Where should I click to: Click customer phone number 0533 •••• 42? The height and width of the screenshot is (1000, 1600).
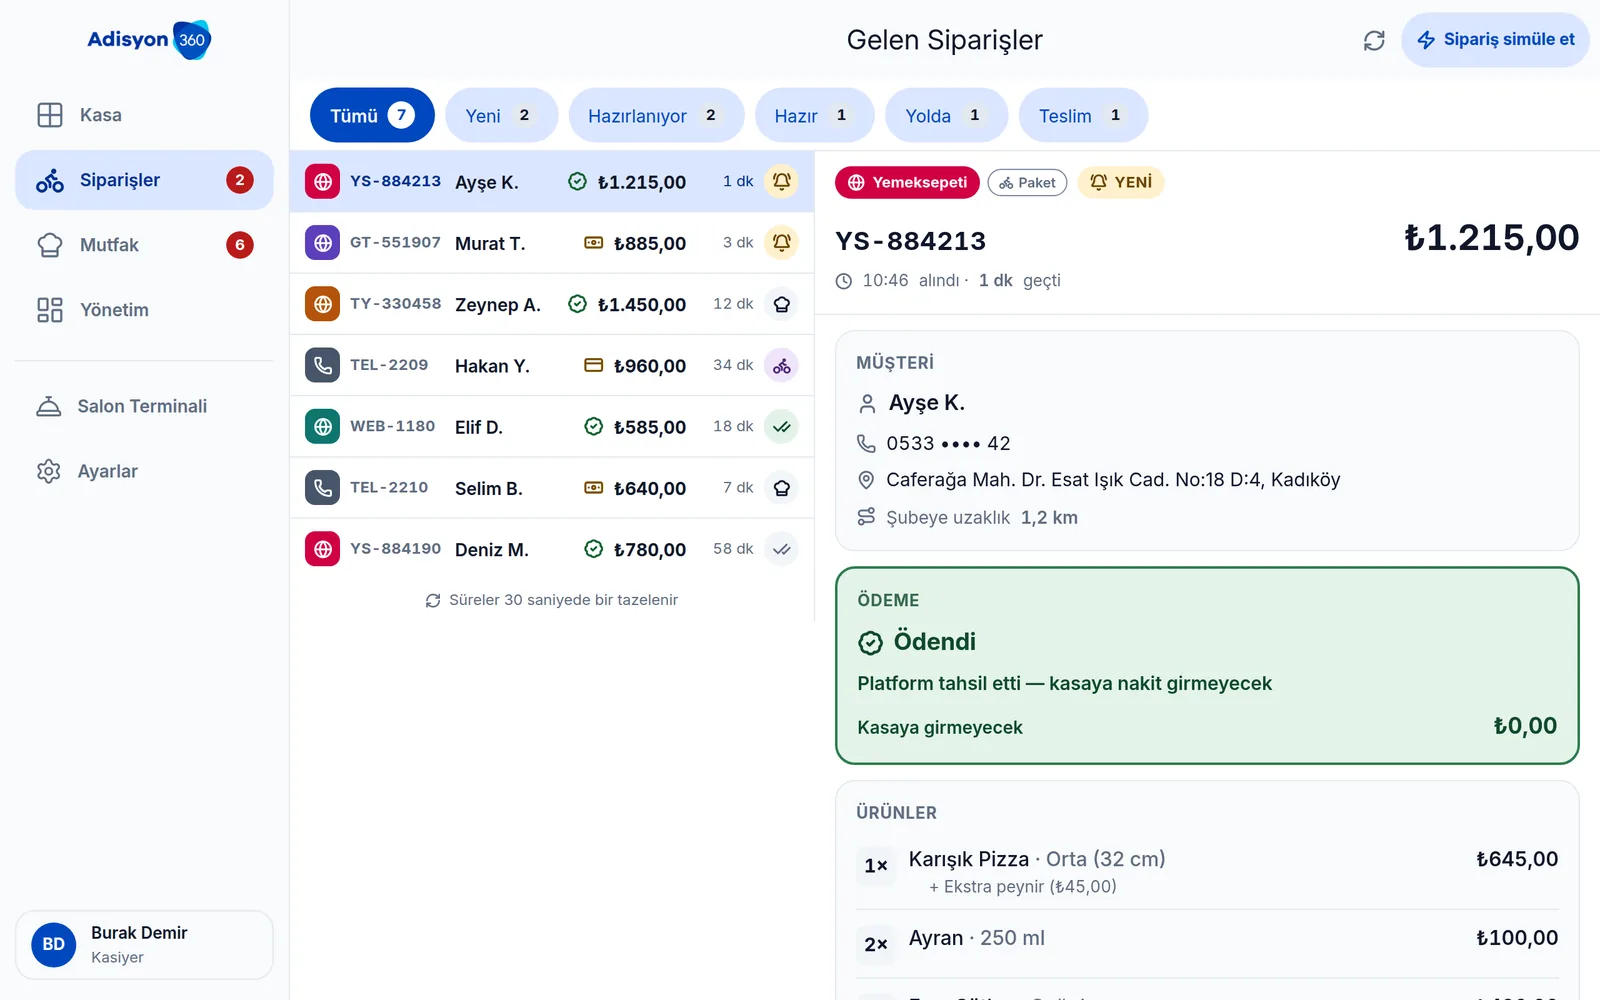coord(948,443)
